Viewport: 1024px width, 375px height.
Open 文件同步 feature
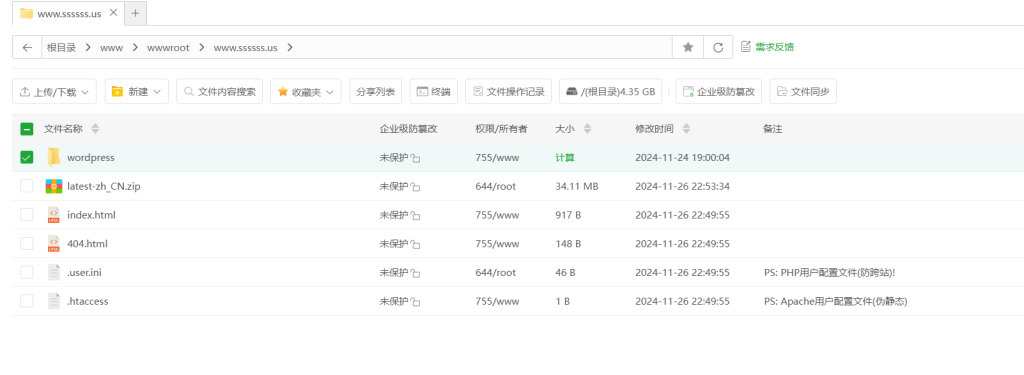pyautogui.click(x=803, y=91)
